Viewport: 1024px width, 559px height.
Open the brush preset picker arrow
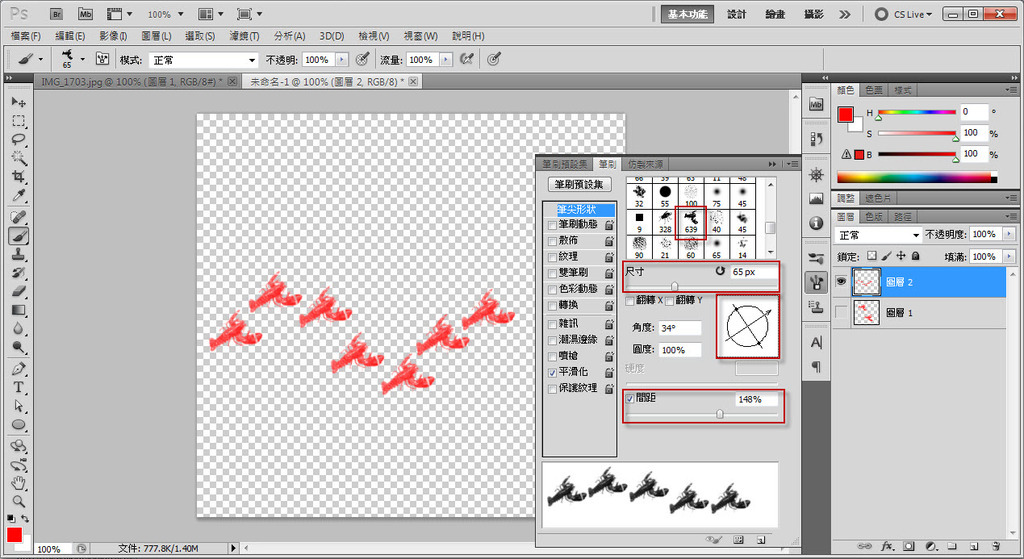pos(82,59)
